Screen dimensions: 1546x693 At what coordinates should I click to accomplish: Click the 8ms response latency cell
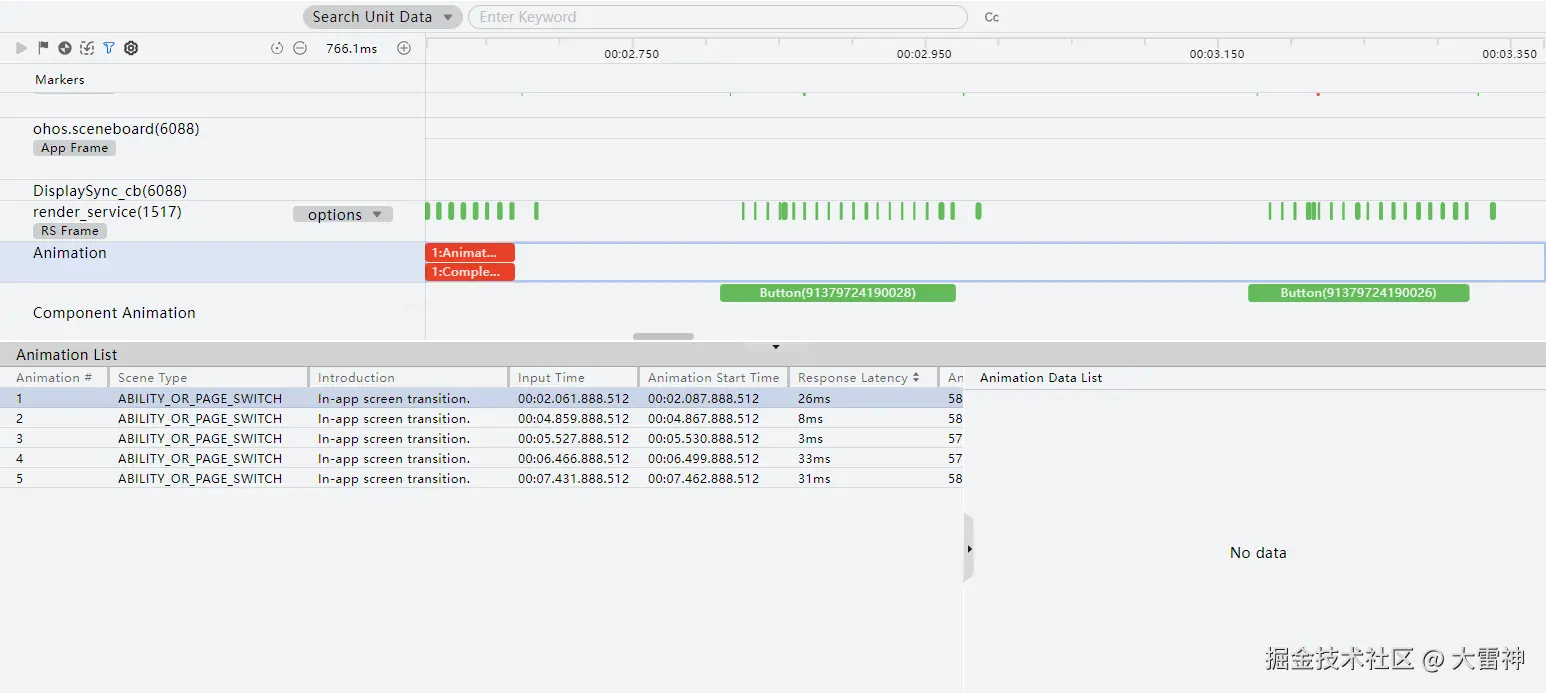click(810, 419)
